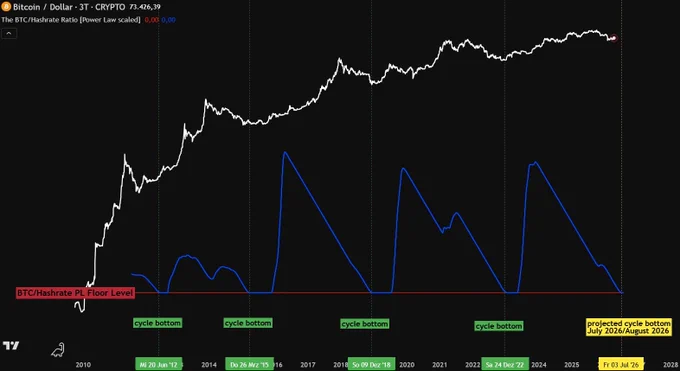Click the Bitcoin symbol icon in the header

6,7
